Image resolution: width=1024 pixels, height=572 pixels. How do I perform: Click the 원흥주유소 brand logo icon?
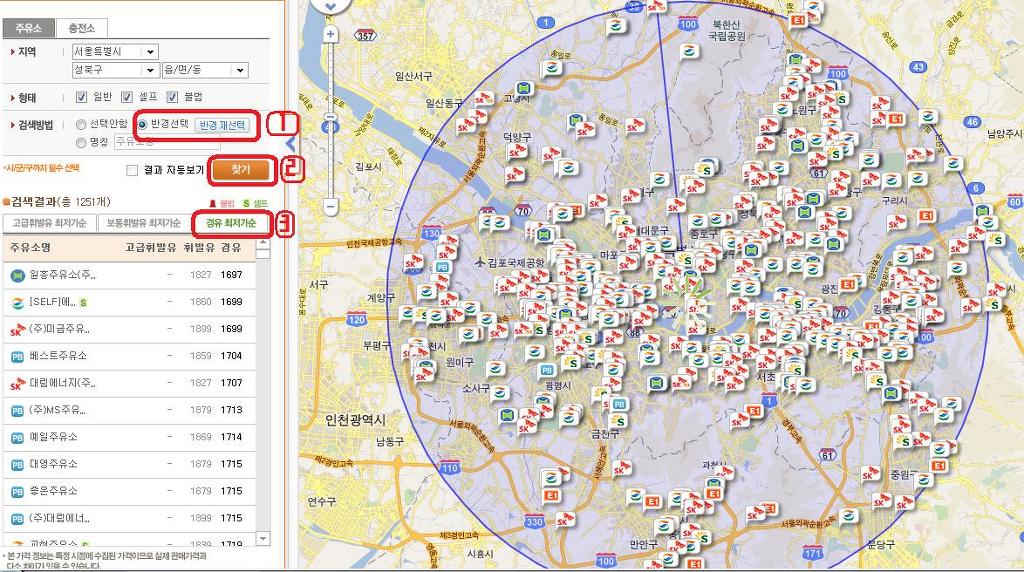pyautogui.click(x=18, y=276)
